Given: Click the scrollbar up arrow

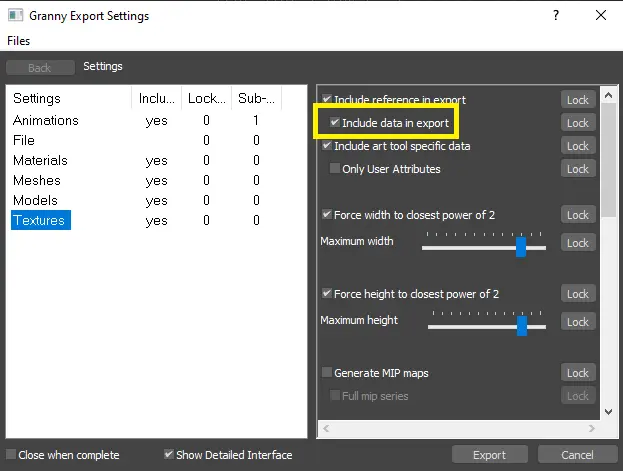Looking at the screenshot, I should [607, 95].
